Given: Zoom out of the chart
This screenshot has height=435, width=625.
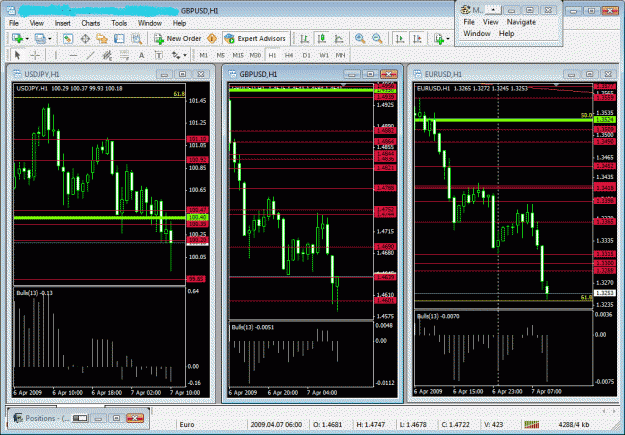Looking at the screenshot, I should [x=377, y=39].
